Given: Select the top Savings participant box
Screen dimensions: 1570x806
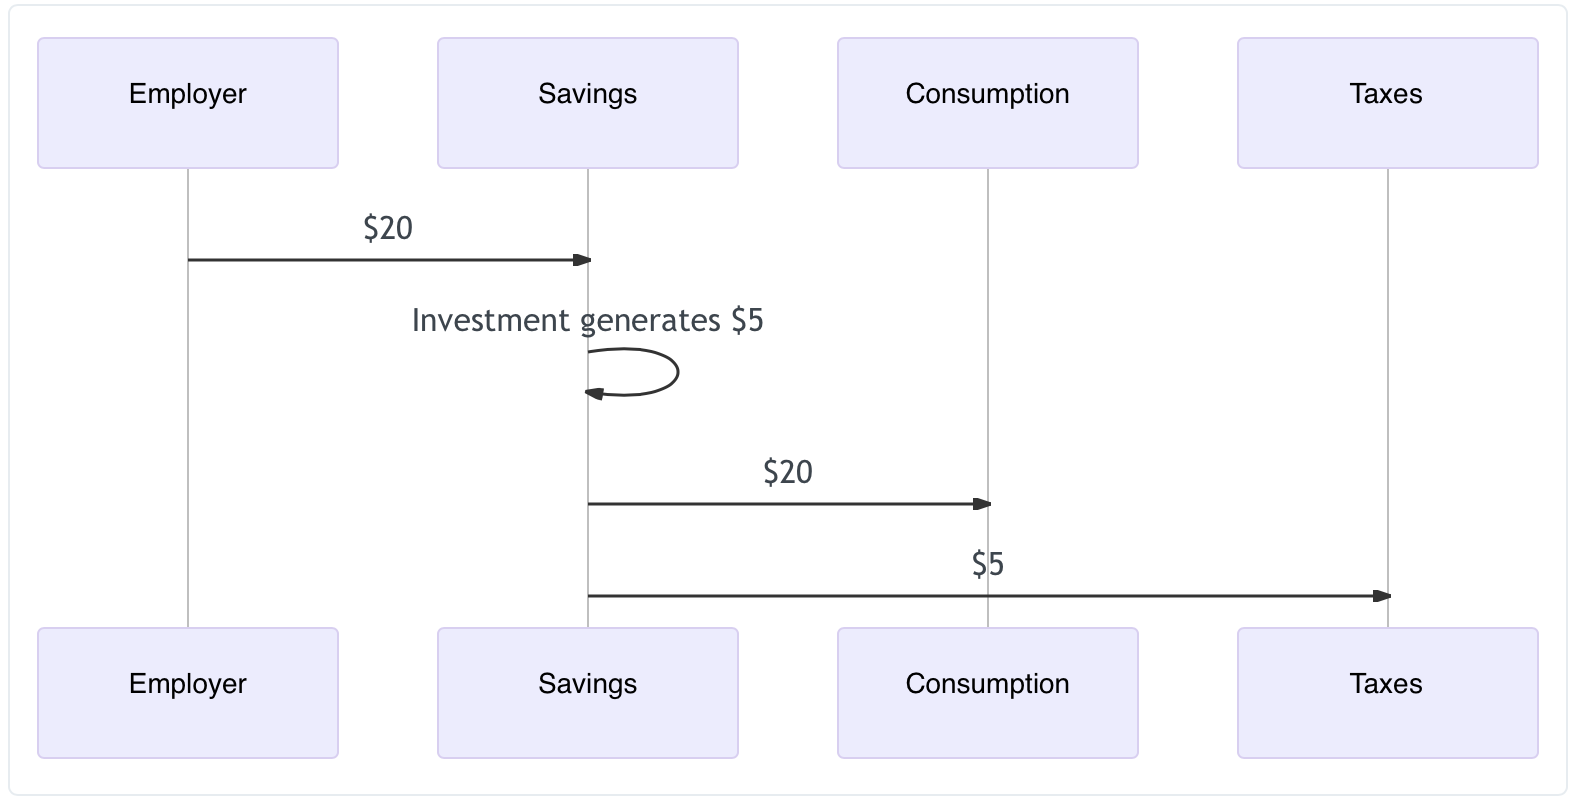Looking at the screenshot, I should pos(588,103).
